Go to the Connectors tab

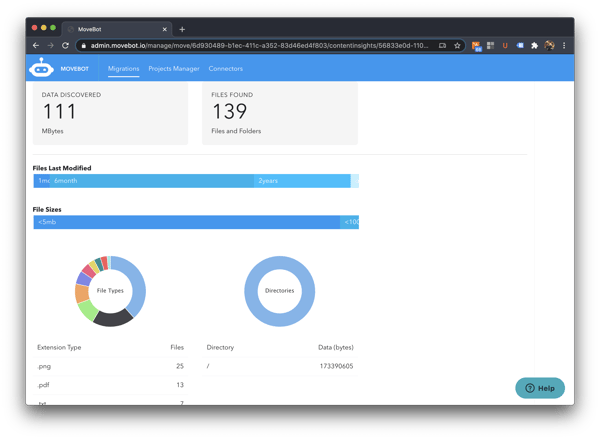225,69
